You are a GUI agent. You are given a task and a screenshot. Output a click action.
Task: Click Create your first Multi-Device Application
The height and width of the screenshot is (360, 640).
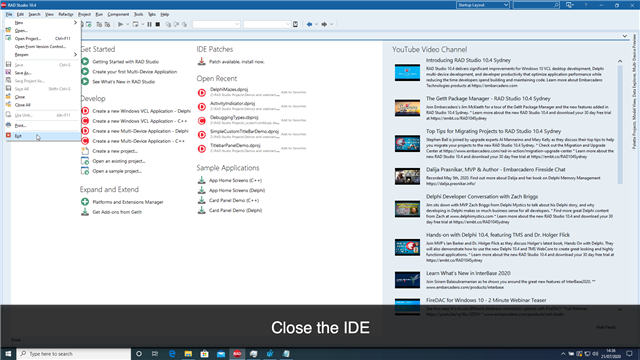click(135, 72)
